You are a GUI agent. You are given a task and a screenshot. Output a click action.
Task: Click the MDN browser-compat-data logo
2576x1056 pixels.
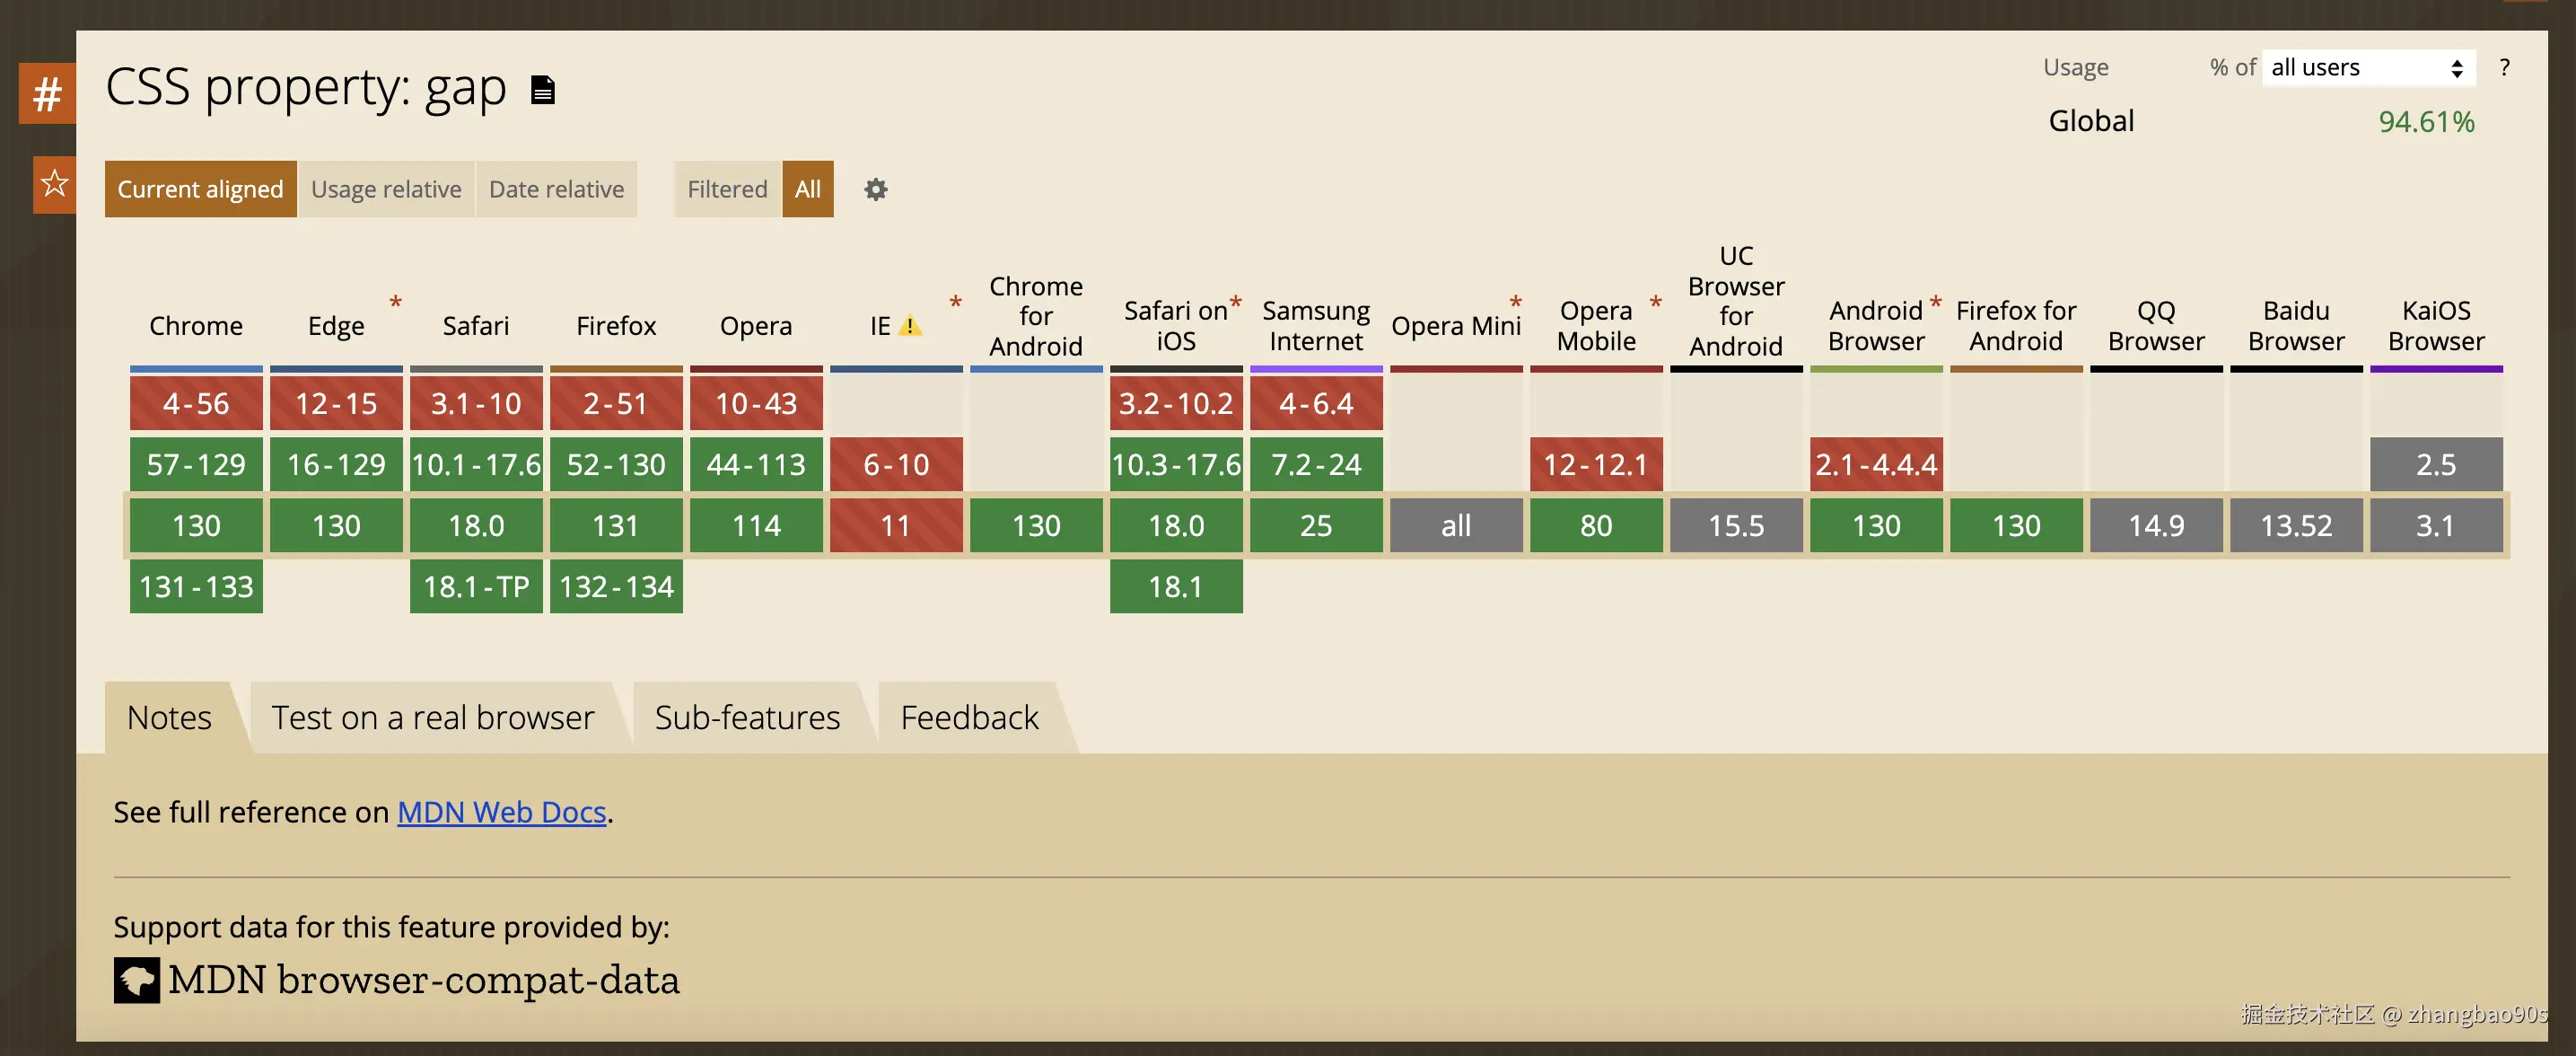[x=137, y=980]
